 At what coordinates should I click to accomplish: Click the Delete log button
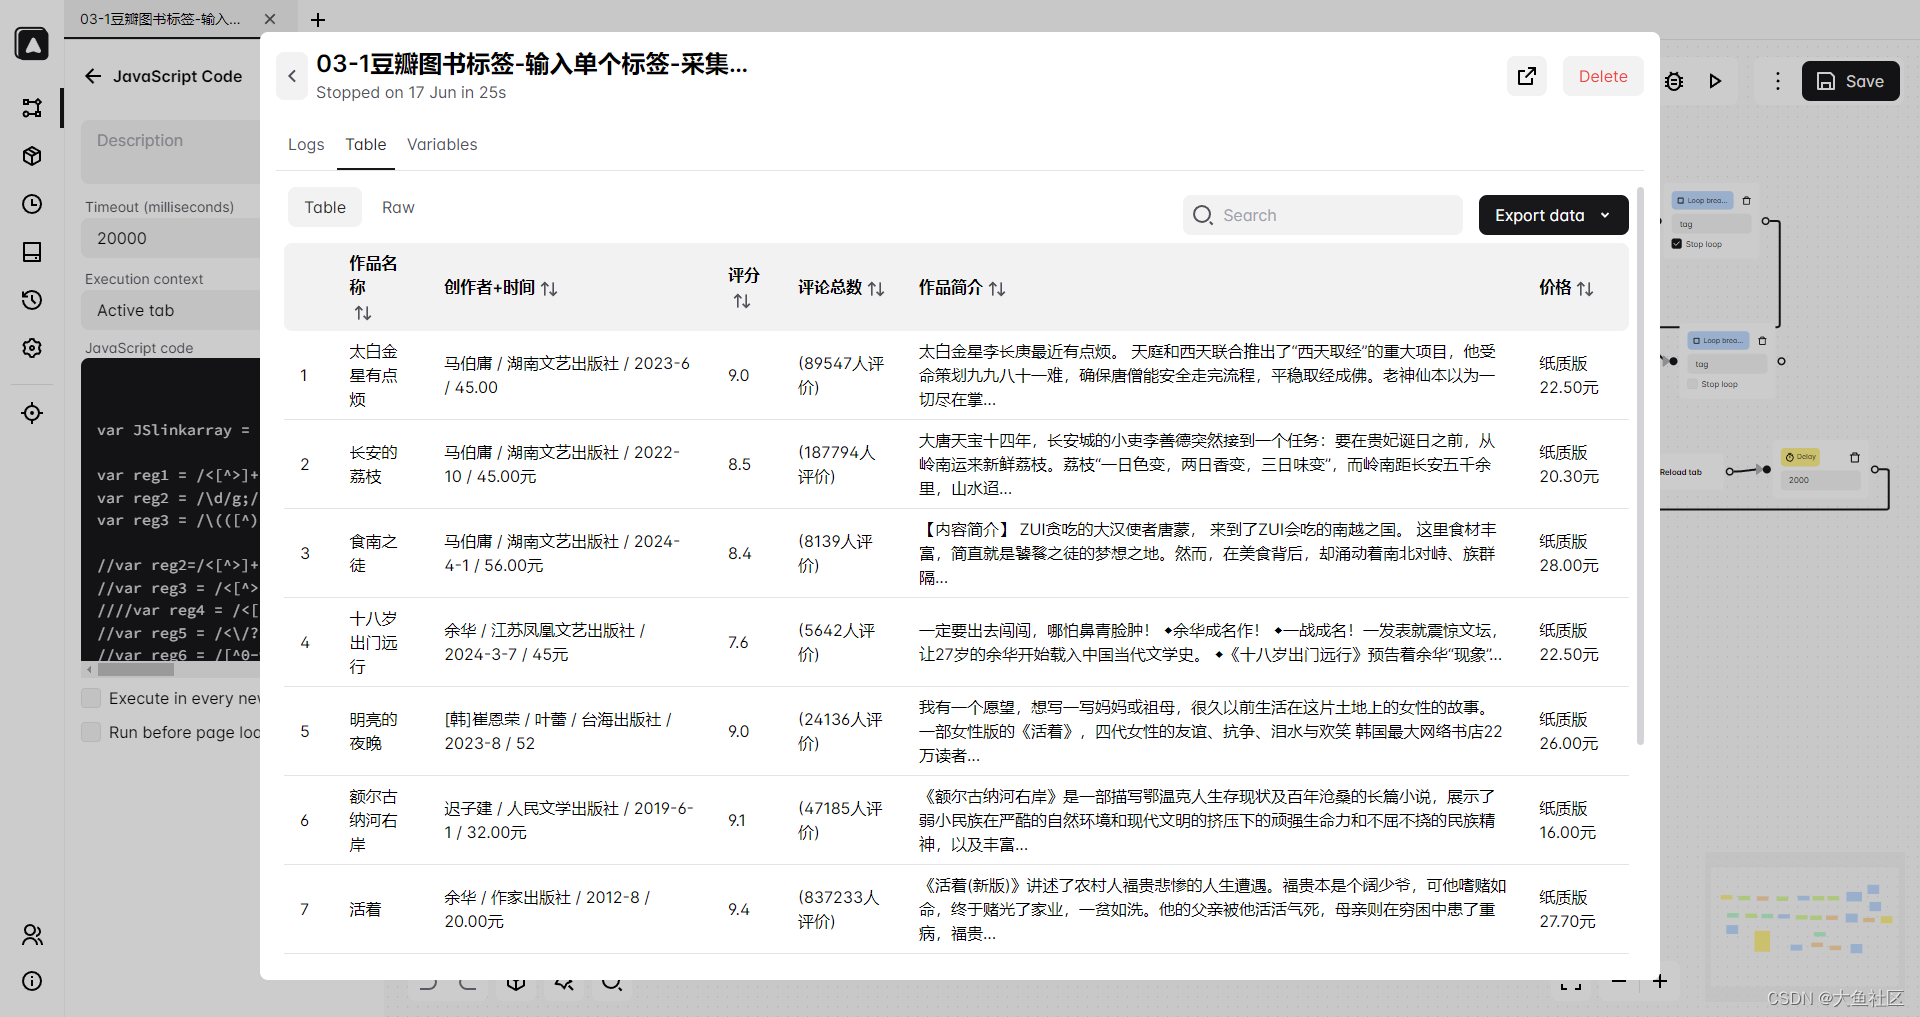click(1603, 76)
